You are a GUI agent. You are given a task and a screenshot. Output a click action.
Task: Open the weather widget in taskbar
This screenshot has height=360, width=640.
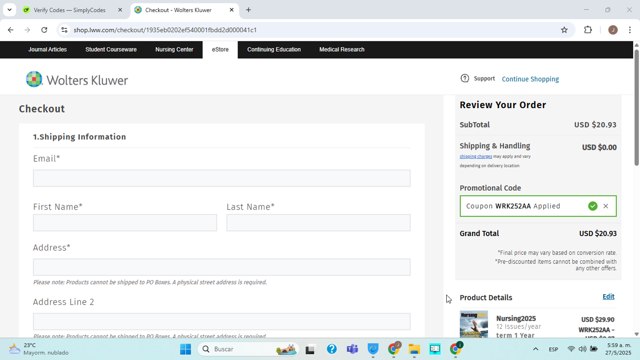pyautogui.click(x=39, y=349)
